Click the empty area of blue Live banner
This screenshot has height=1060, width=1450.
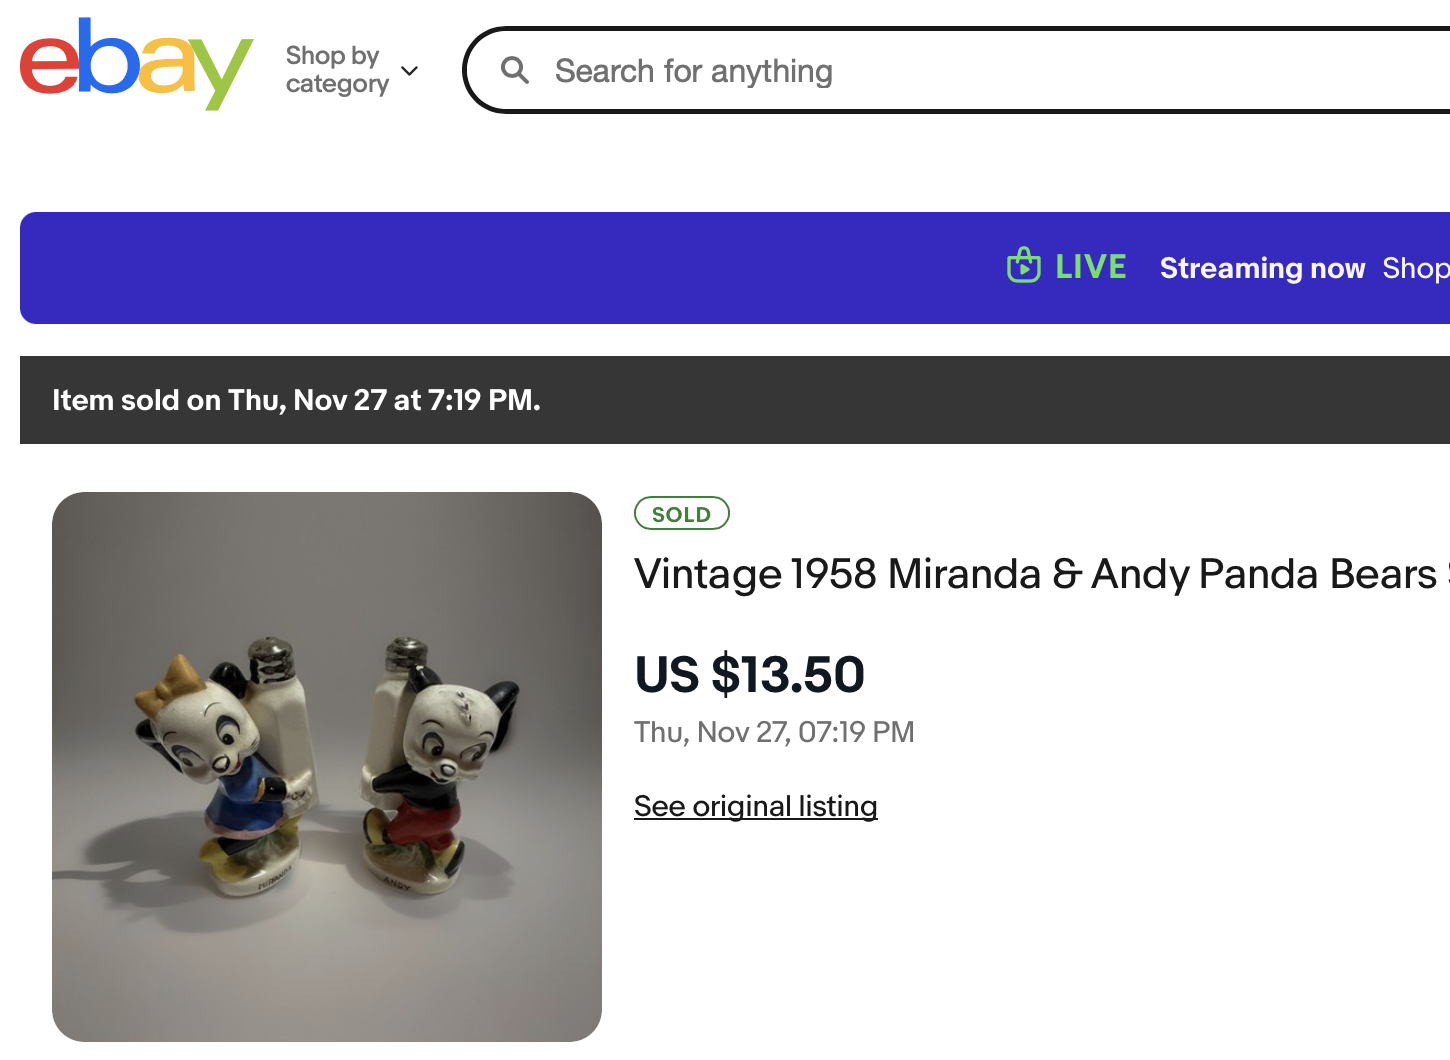point(500,268)
